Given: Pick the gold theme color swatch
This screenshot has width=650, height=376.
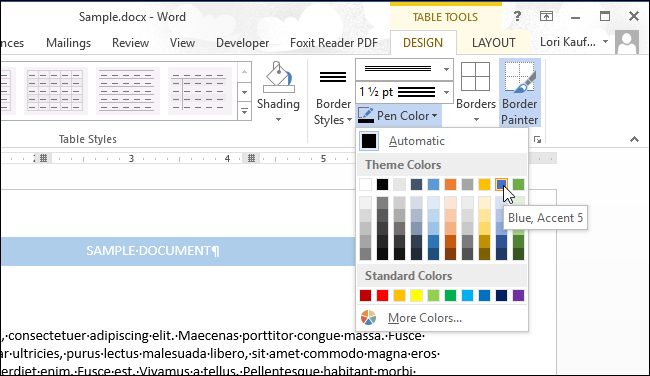Looking at the screenshot, I should [484, 184].
